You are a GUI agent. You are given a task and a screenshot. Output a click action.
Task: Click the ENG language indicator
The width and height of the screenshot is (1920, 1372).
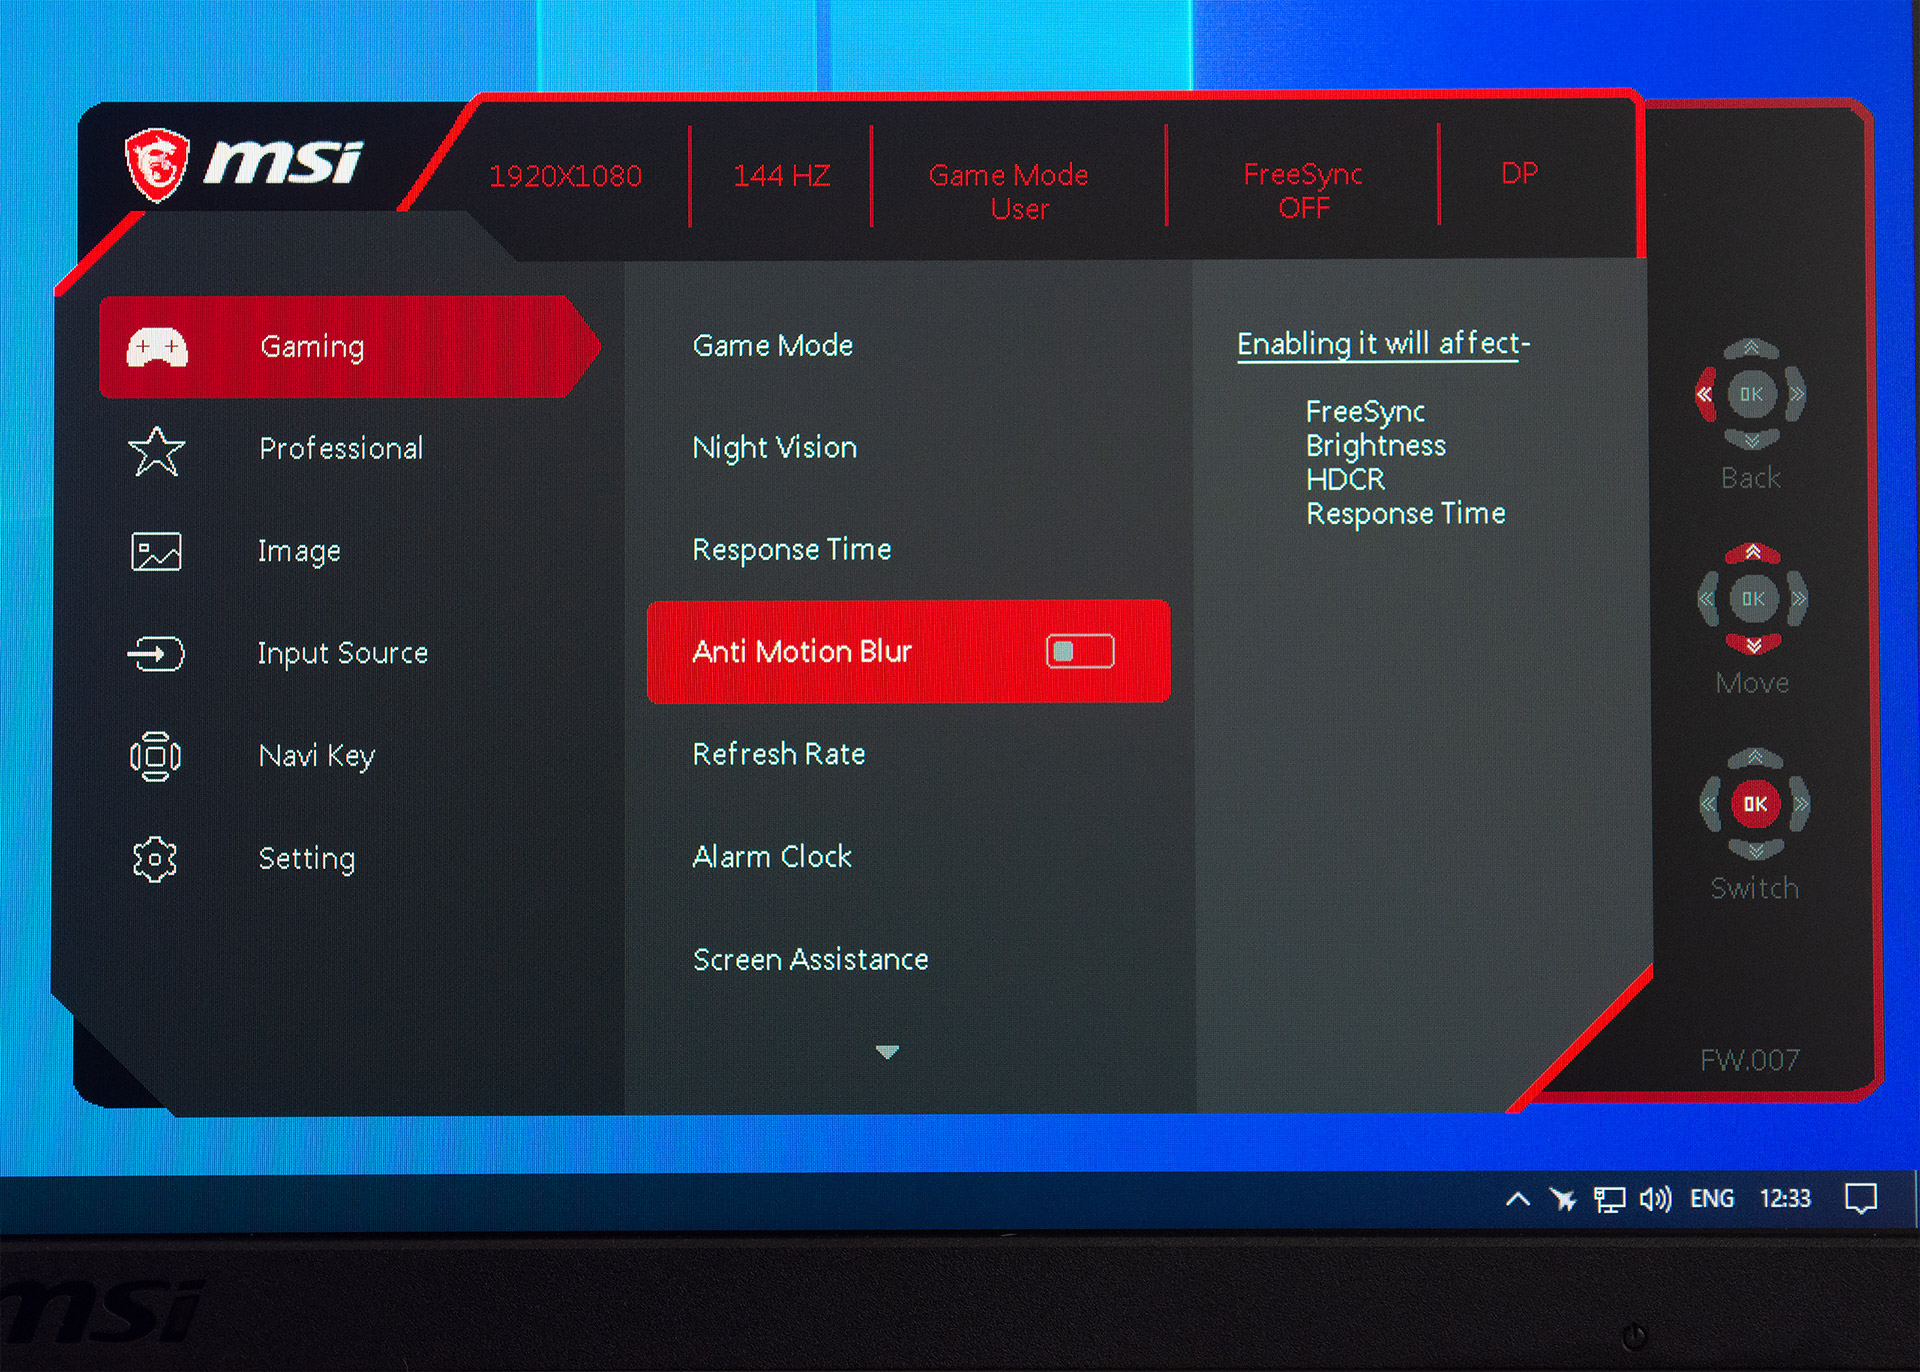tap(1712, 1199)
